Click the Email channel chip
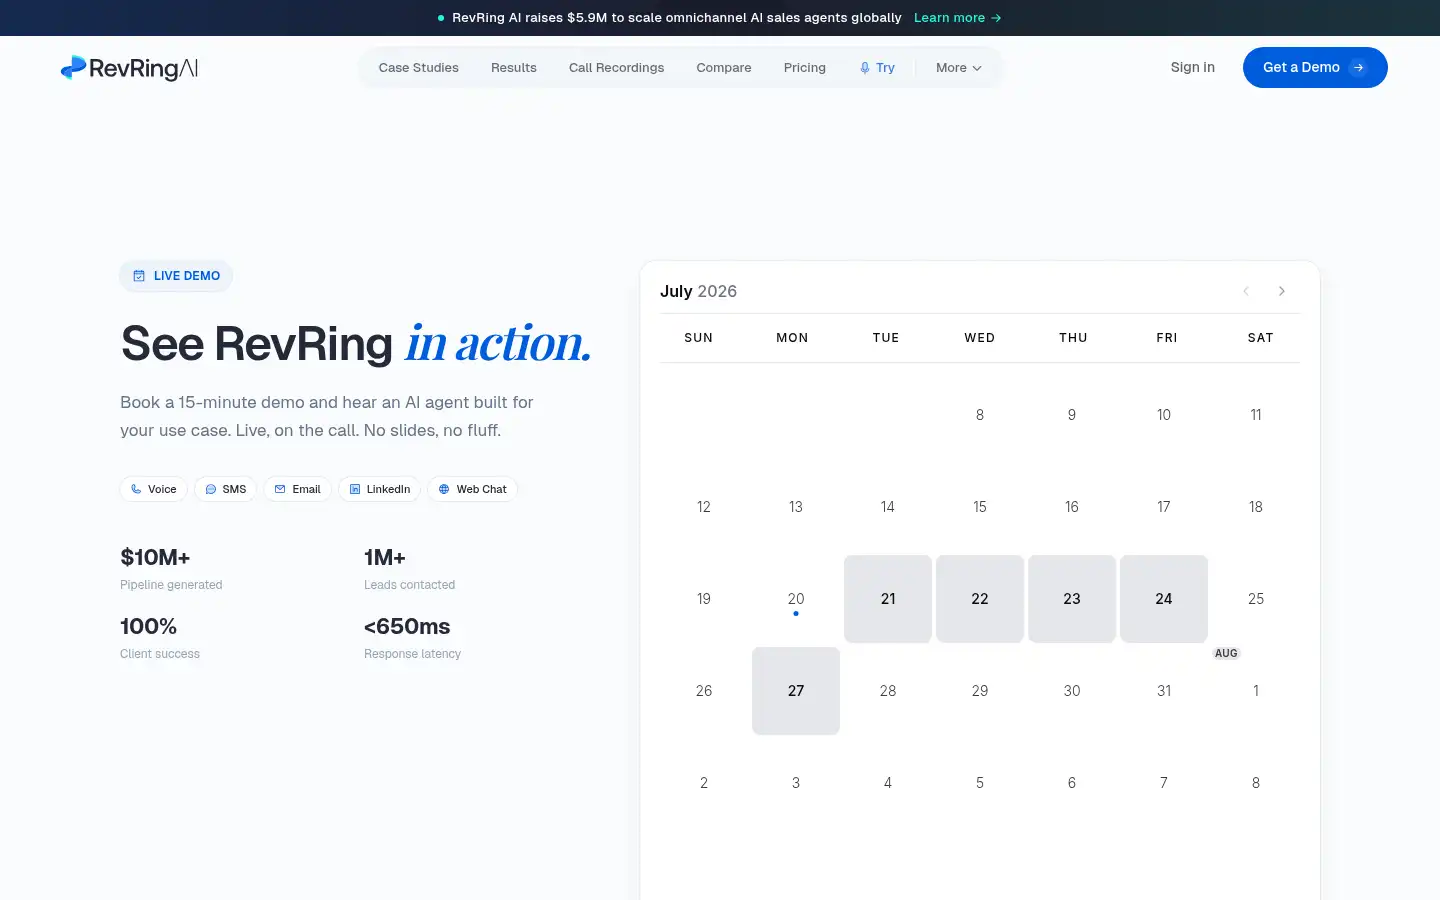This screenshot has width=1440, height=900. tap(298, 489)
